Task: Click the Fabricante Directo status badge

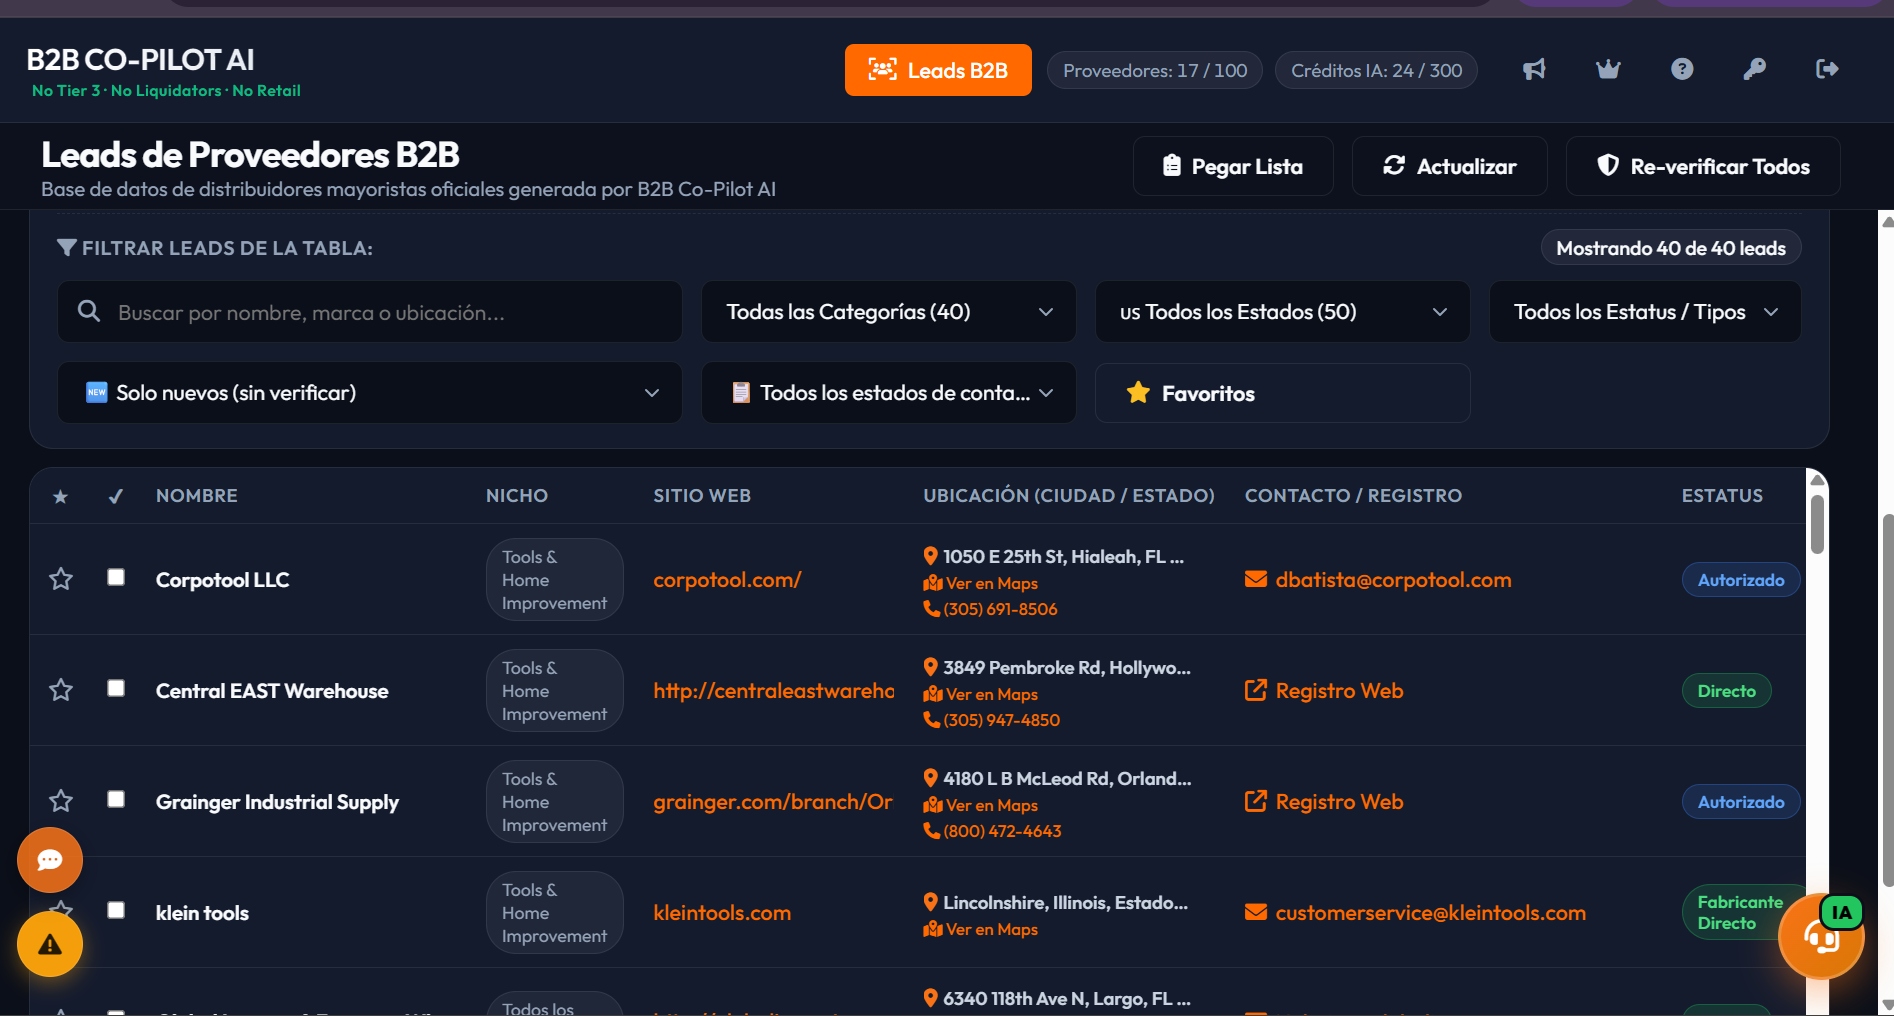Action: (1740, 913)
